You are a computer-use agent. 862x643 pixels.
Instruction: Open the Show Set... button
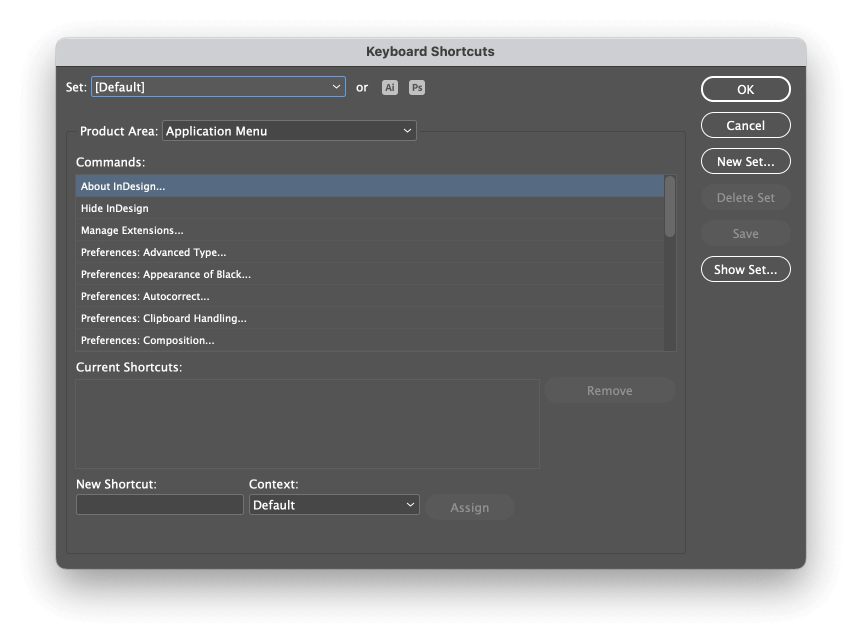point(745,269)
